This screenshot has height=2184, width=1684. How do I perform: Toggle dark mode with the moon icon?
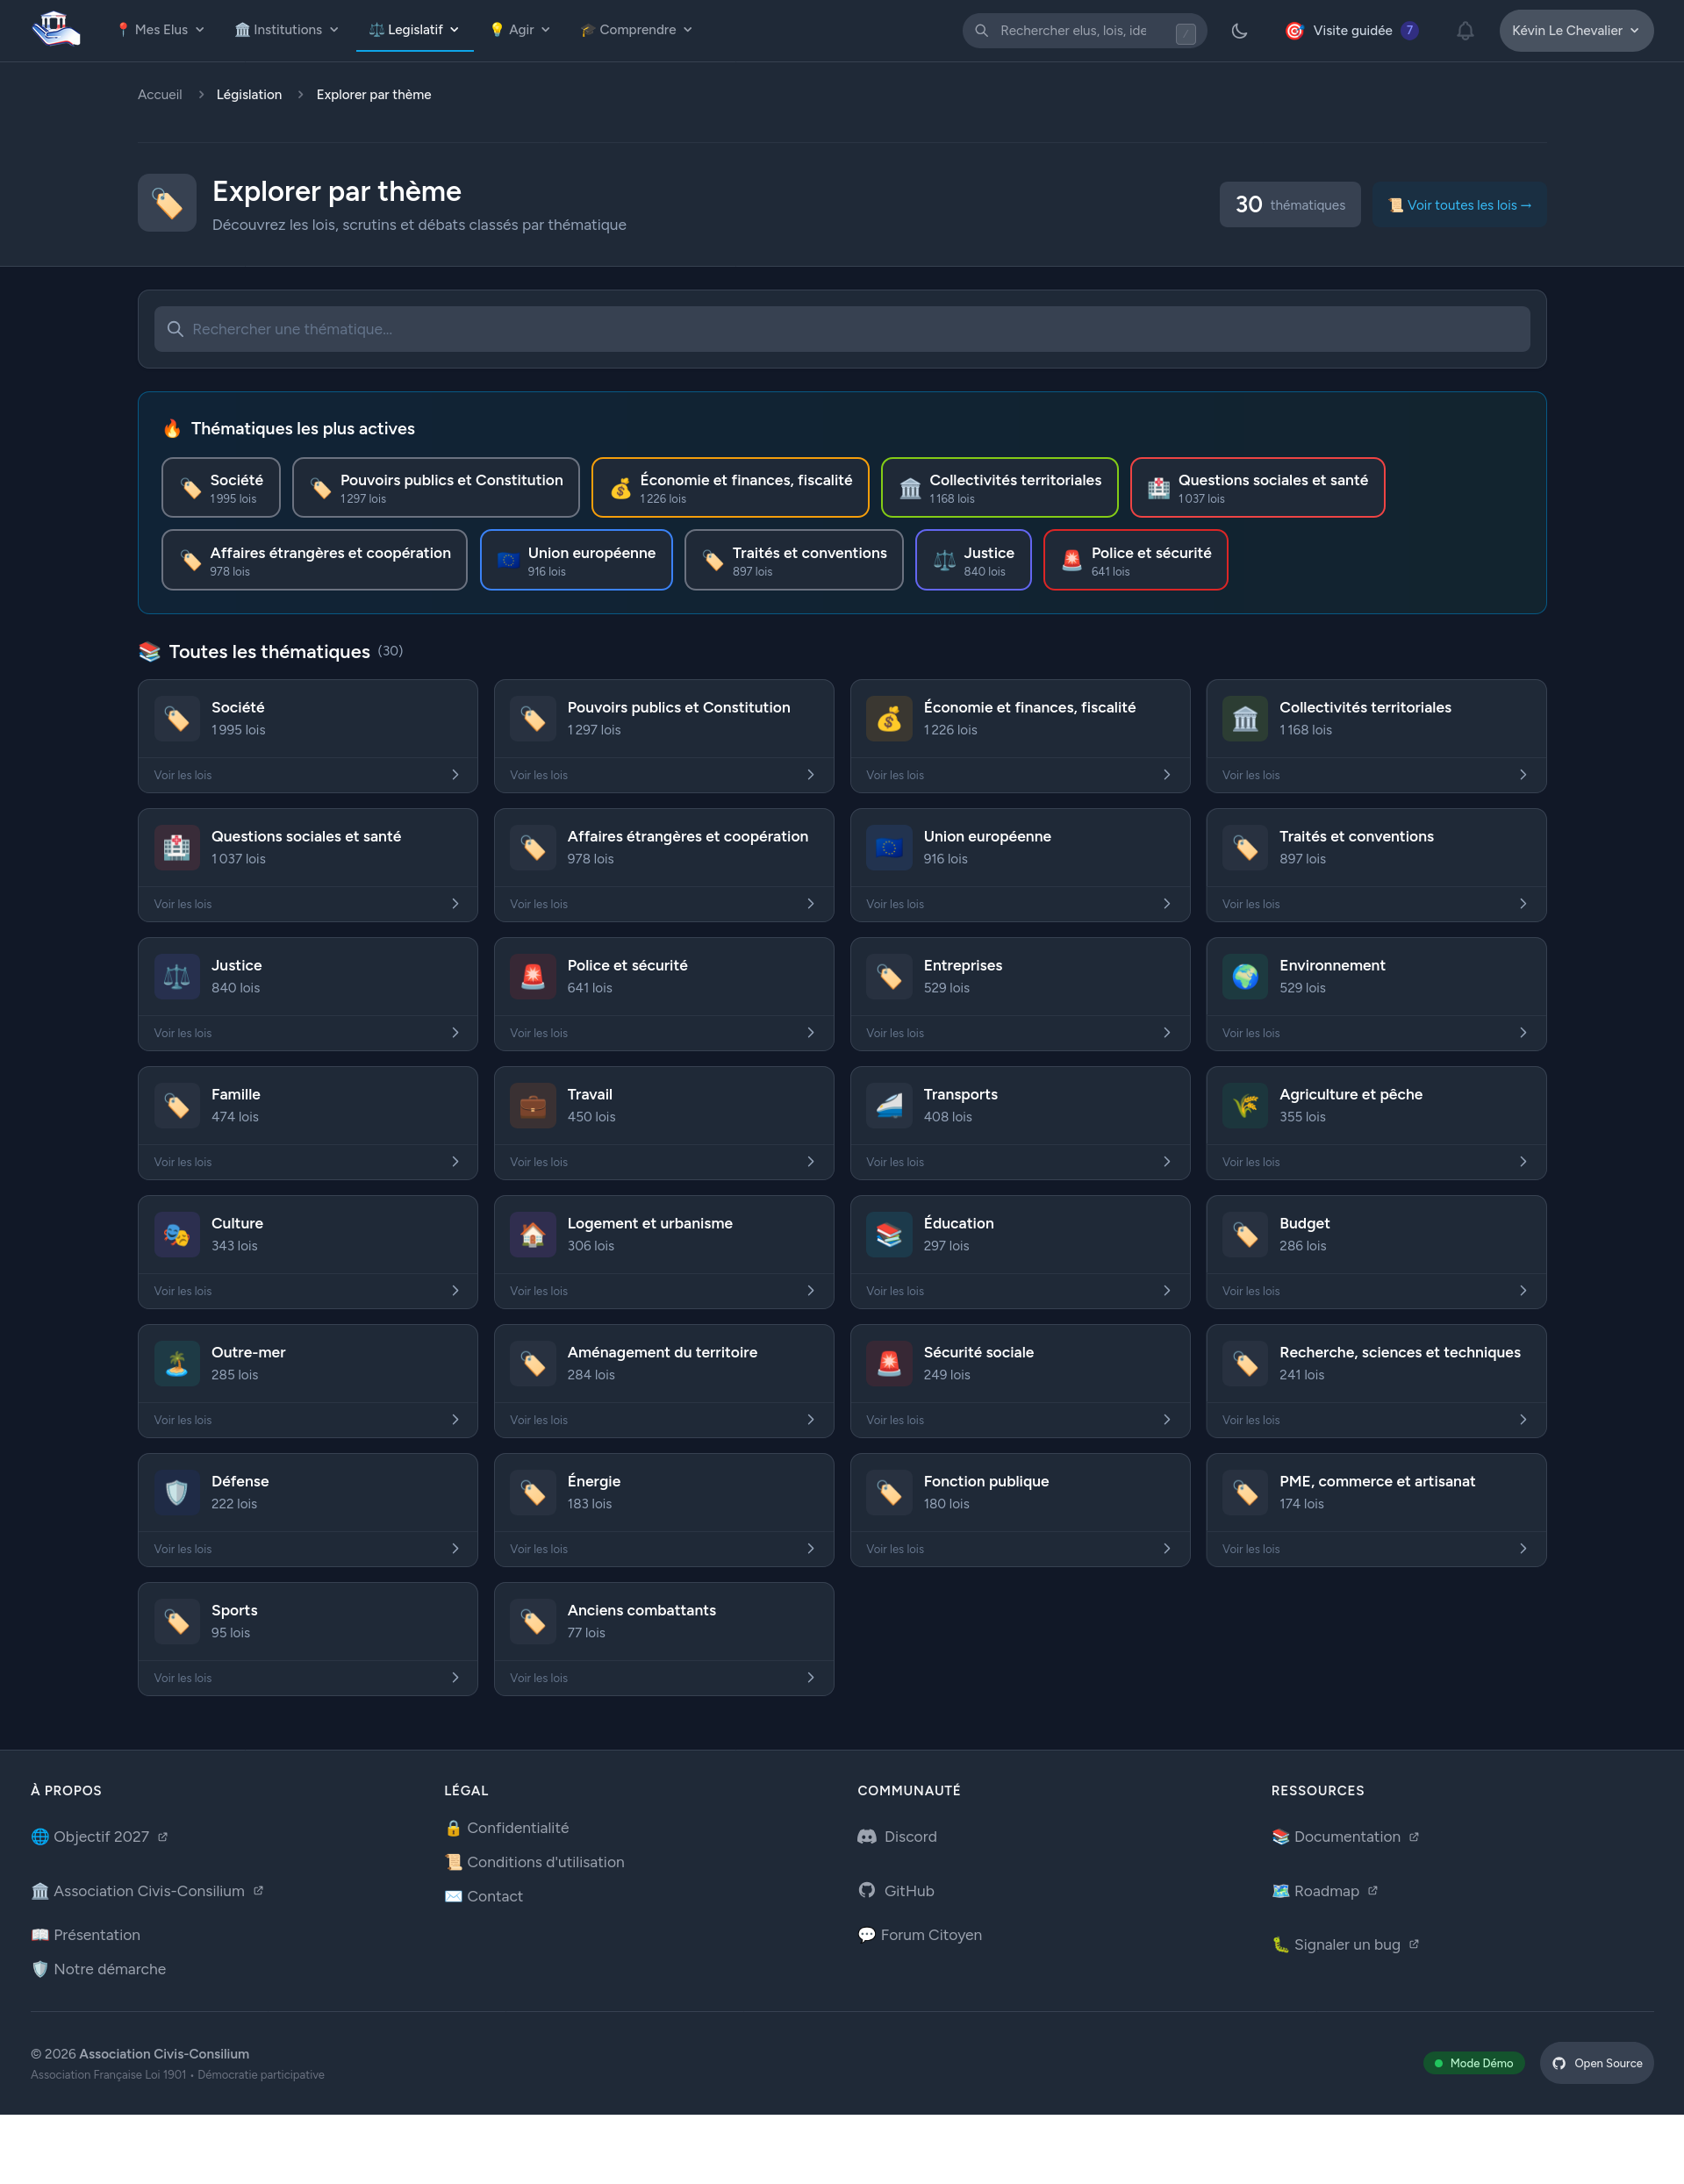click(x=1239, y=31)
